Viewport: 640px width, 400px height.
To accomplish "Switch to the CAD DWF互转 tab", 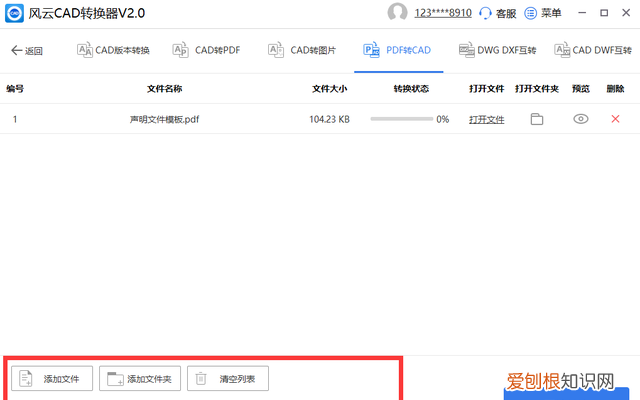I will (593, 50).
